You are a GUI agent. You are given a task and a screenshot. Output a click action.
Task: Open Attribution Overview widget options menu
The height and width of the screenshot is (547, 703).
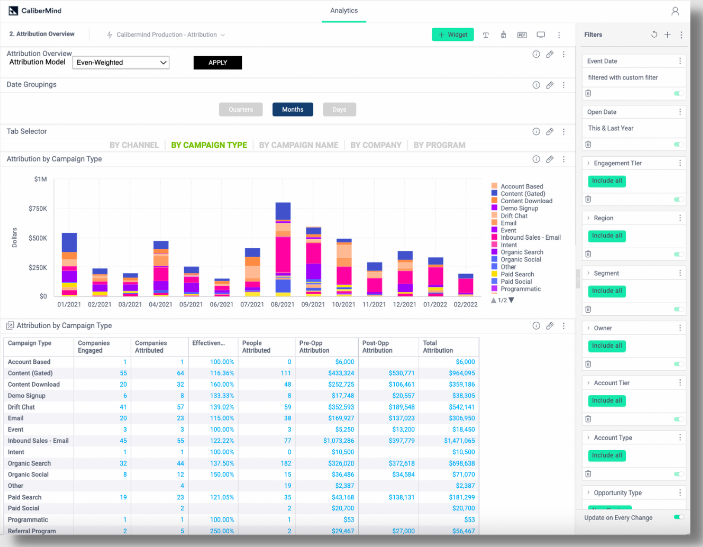point(564,54)
